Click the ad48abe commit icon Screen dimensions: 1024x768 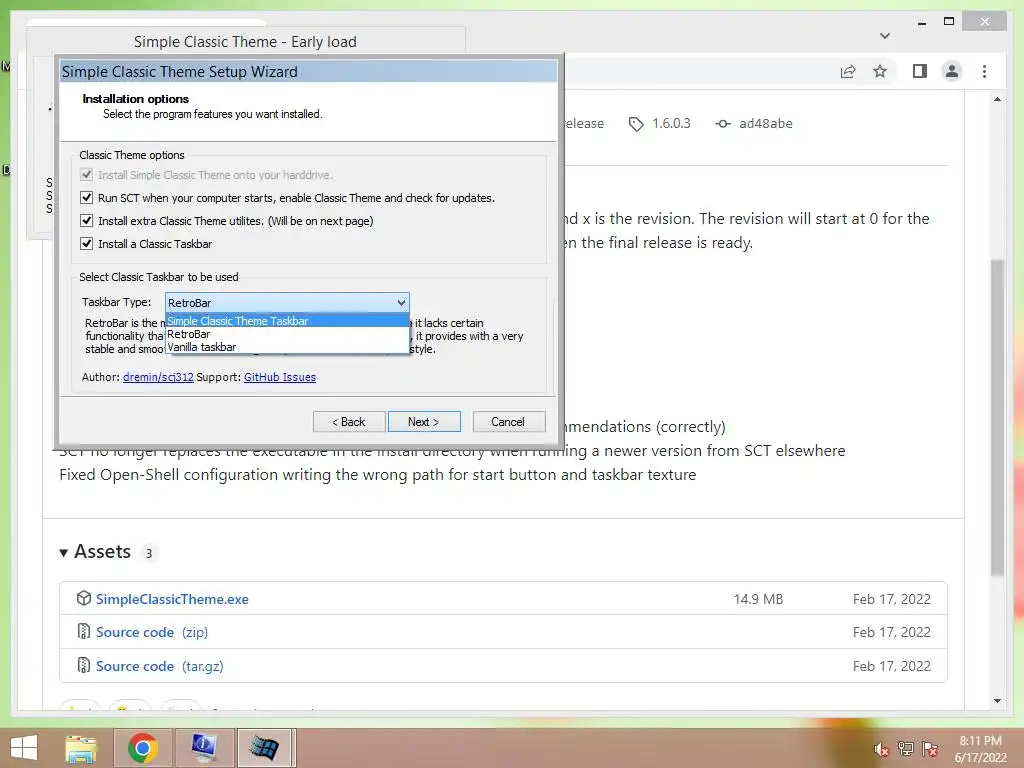click(722, 123)
